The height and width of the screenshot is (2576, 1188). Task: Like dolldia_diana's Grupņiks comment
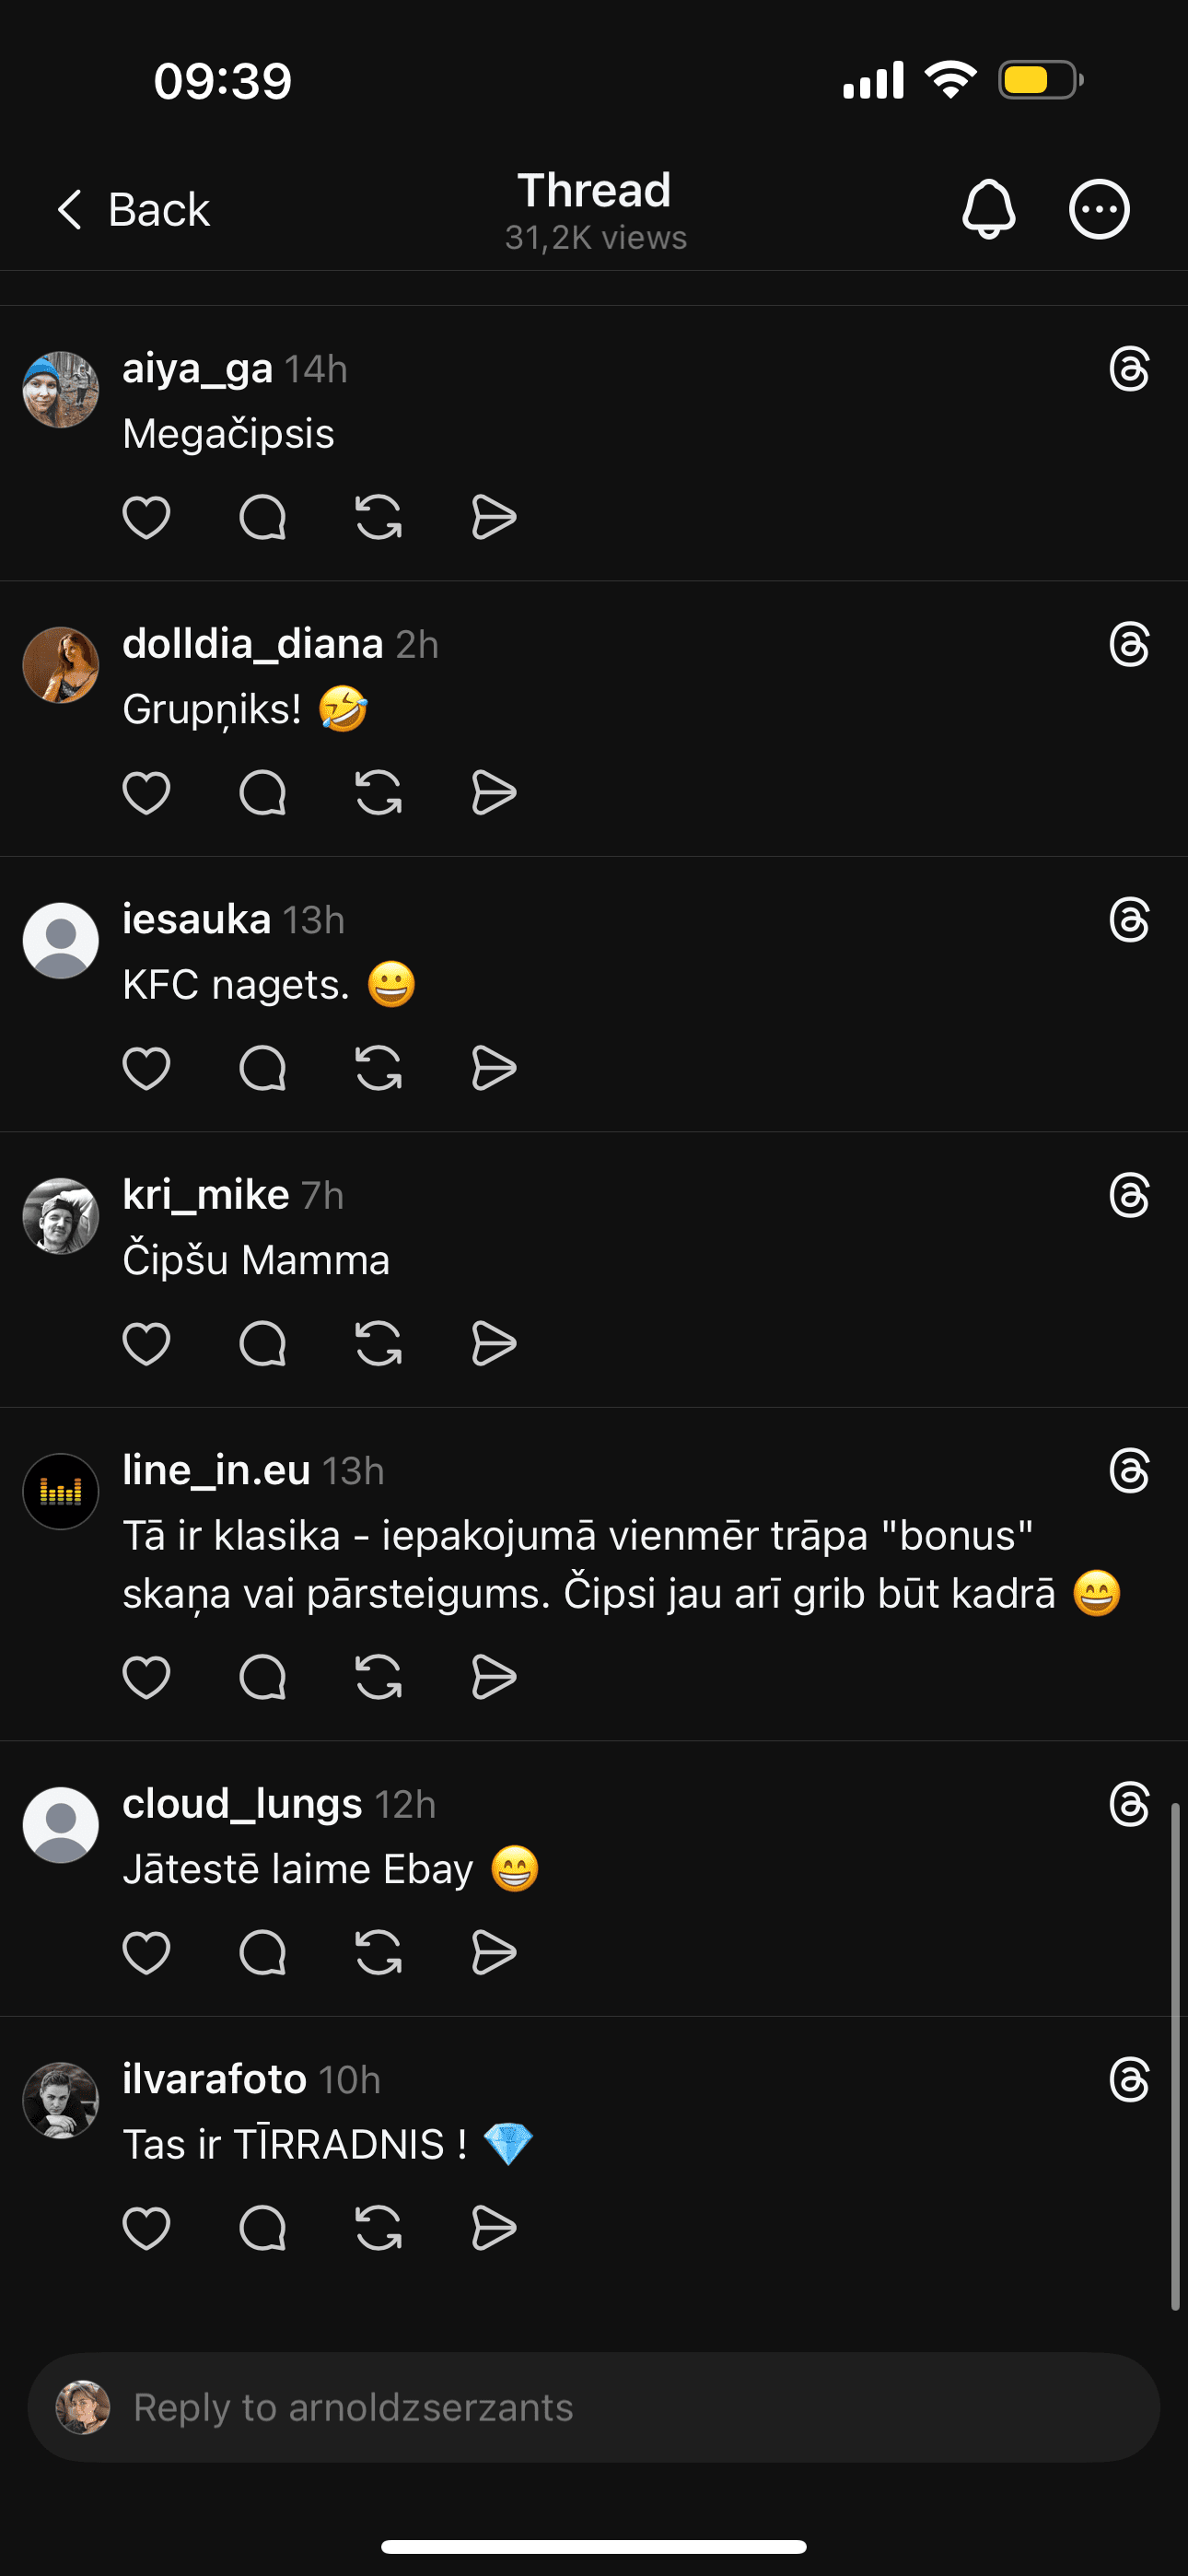point(146,793)
